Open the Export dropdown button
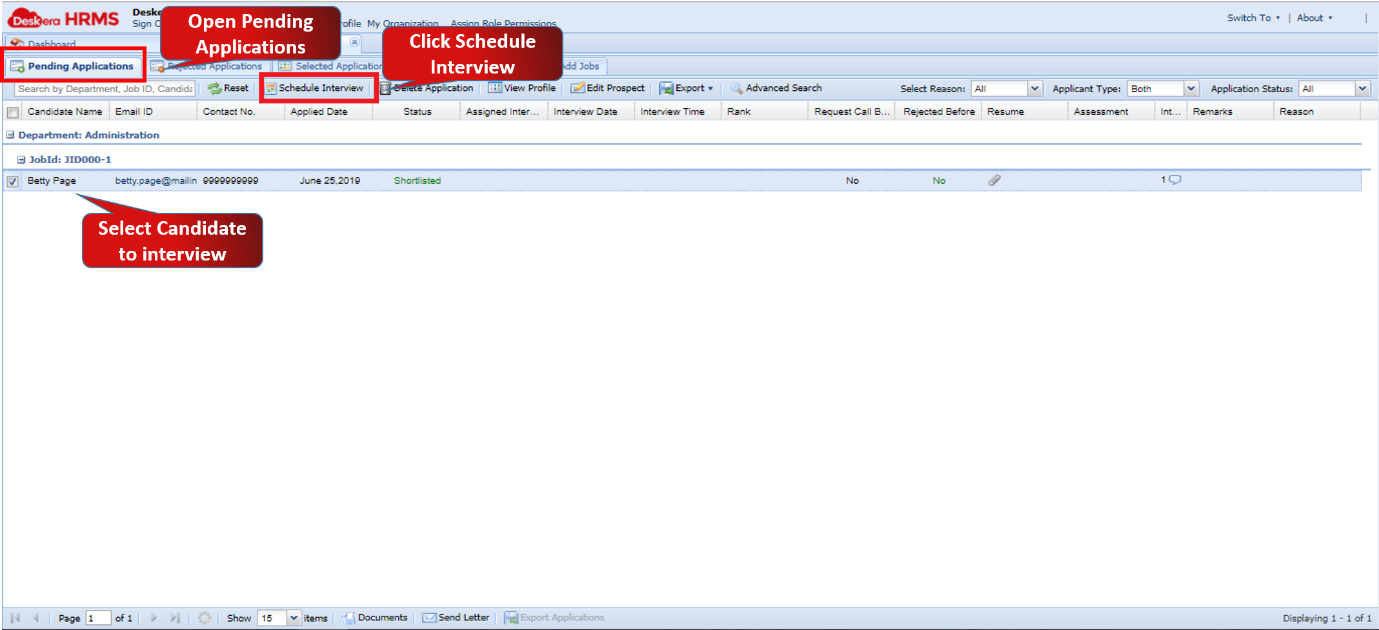 686,88
